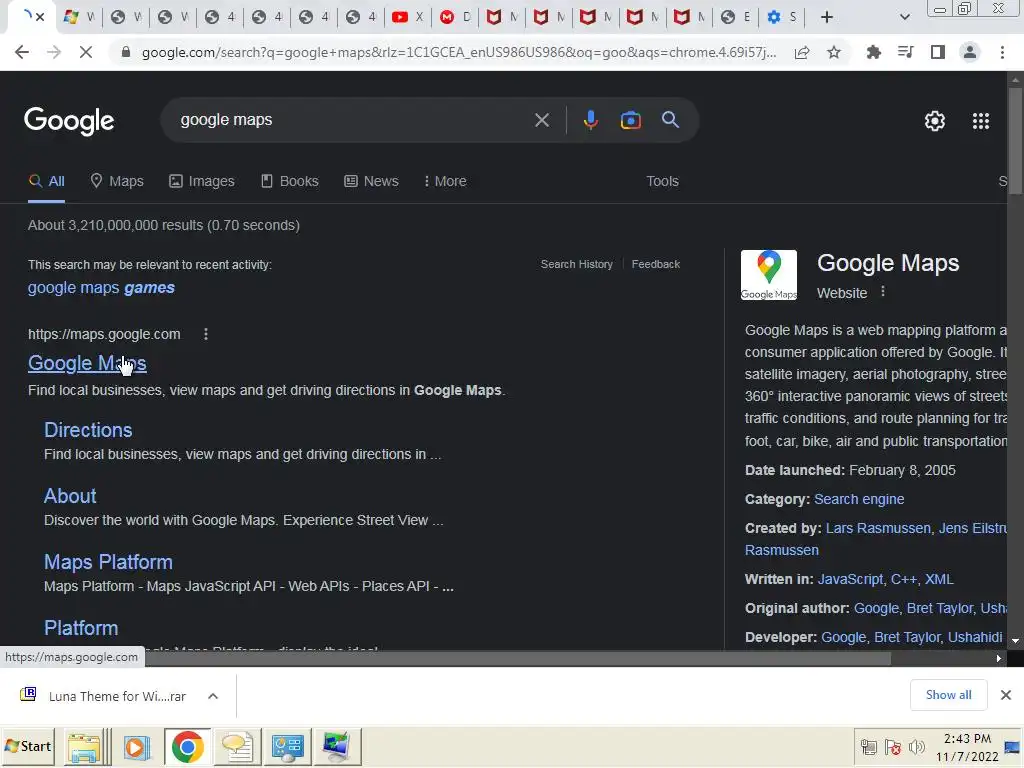Viewport: 1024px width, 768px height.
Task: Click in the google maps search field
Action: [x=353, y=120]
